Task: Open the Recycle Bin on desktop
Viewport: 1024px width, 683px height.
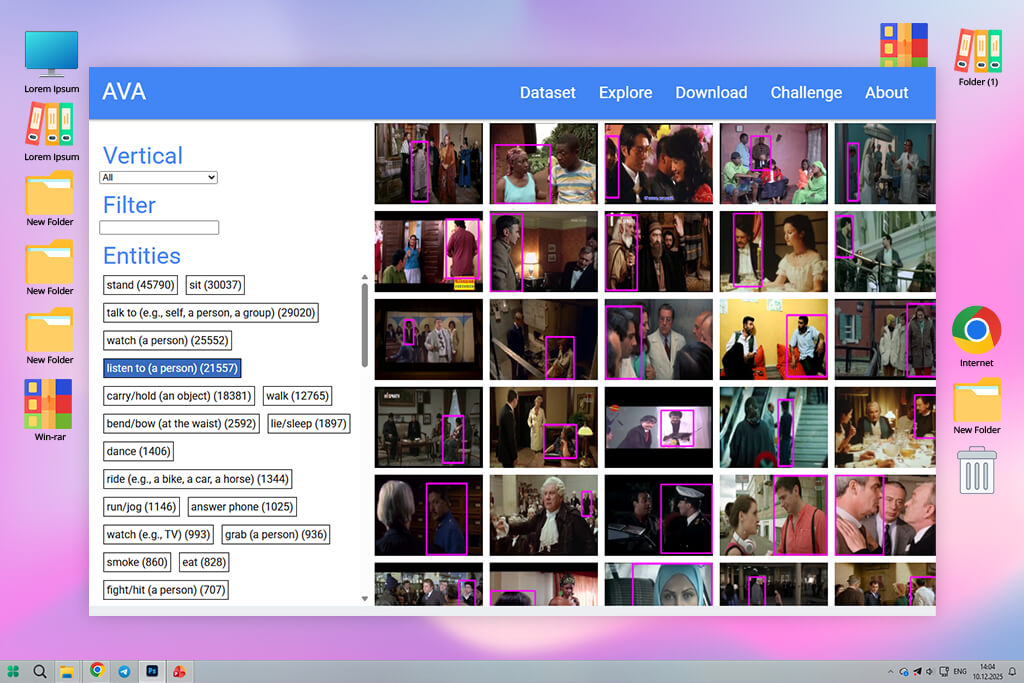Action: coord(977,470)
